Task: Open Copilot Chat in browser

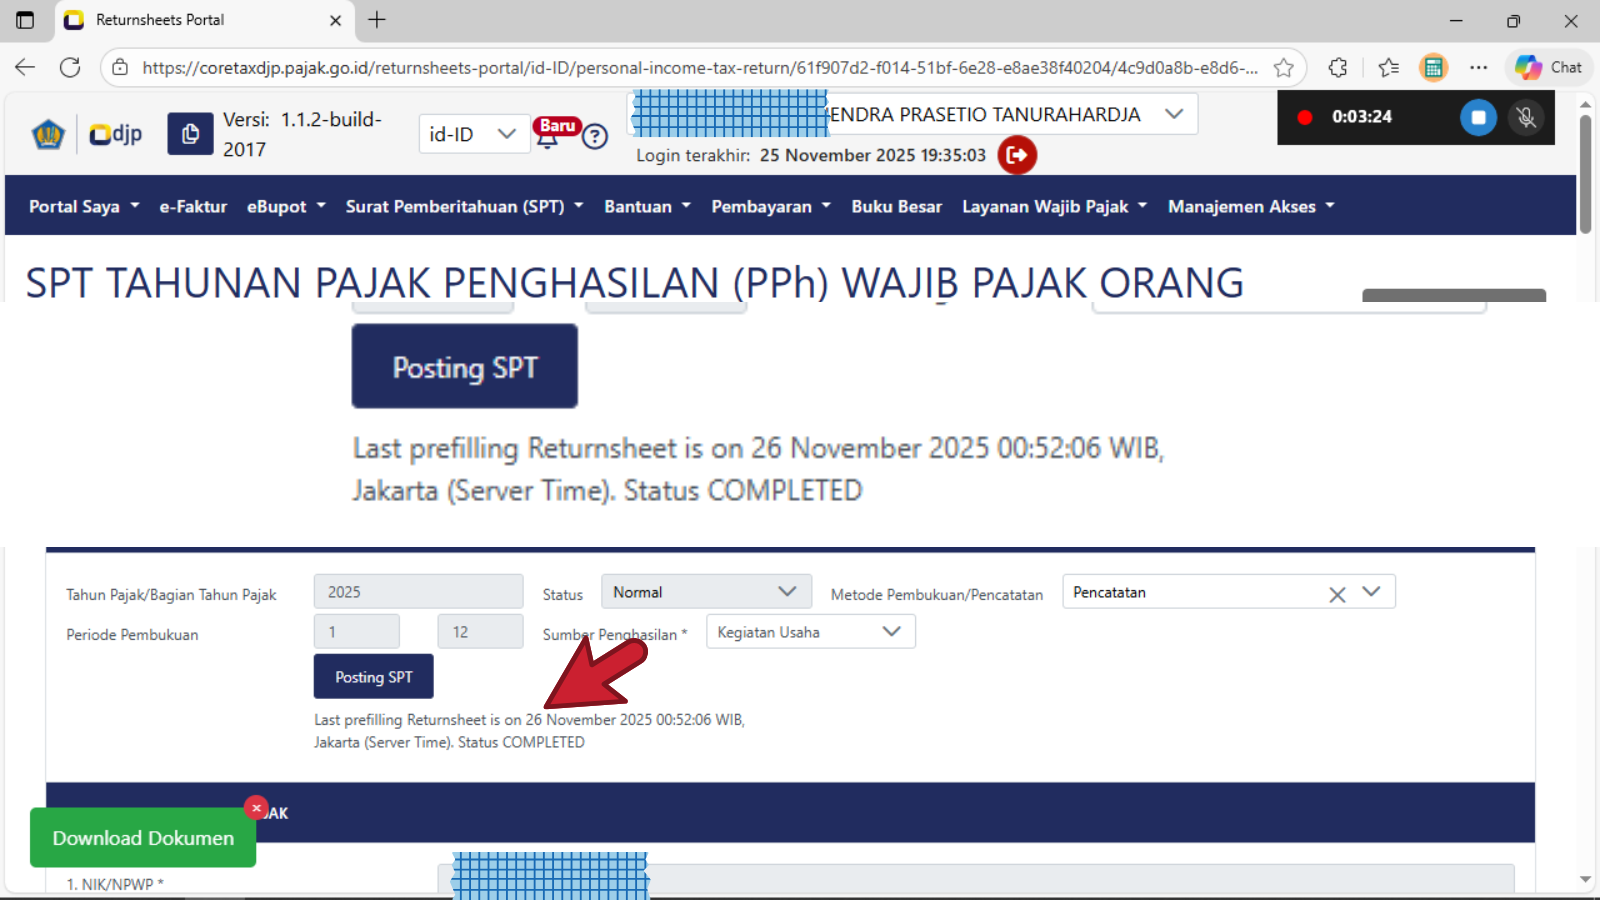Action: (x=1549, y=68)
